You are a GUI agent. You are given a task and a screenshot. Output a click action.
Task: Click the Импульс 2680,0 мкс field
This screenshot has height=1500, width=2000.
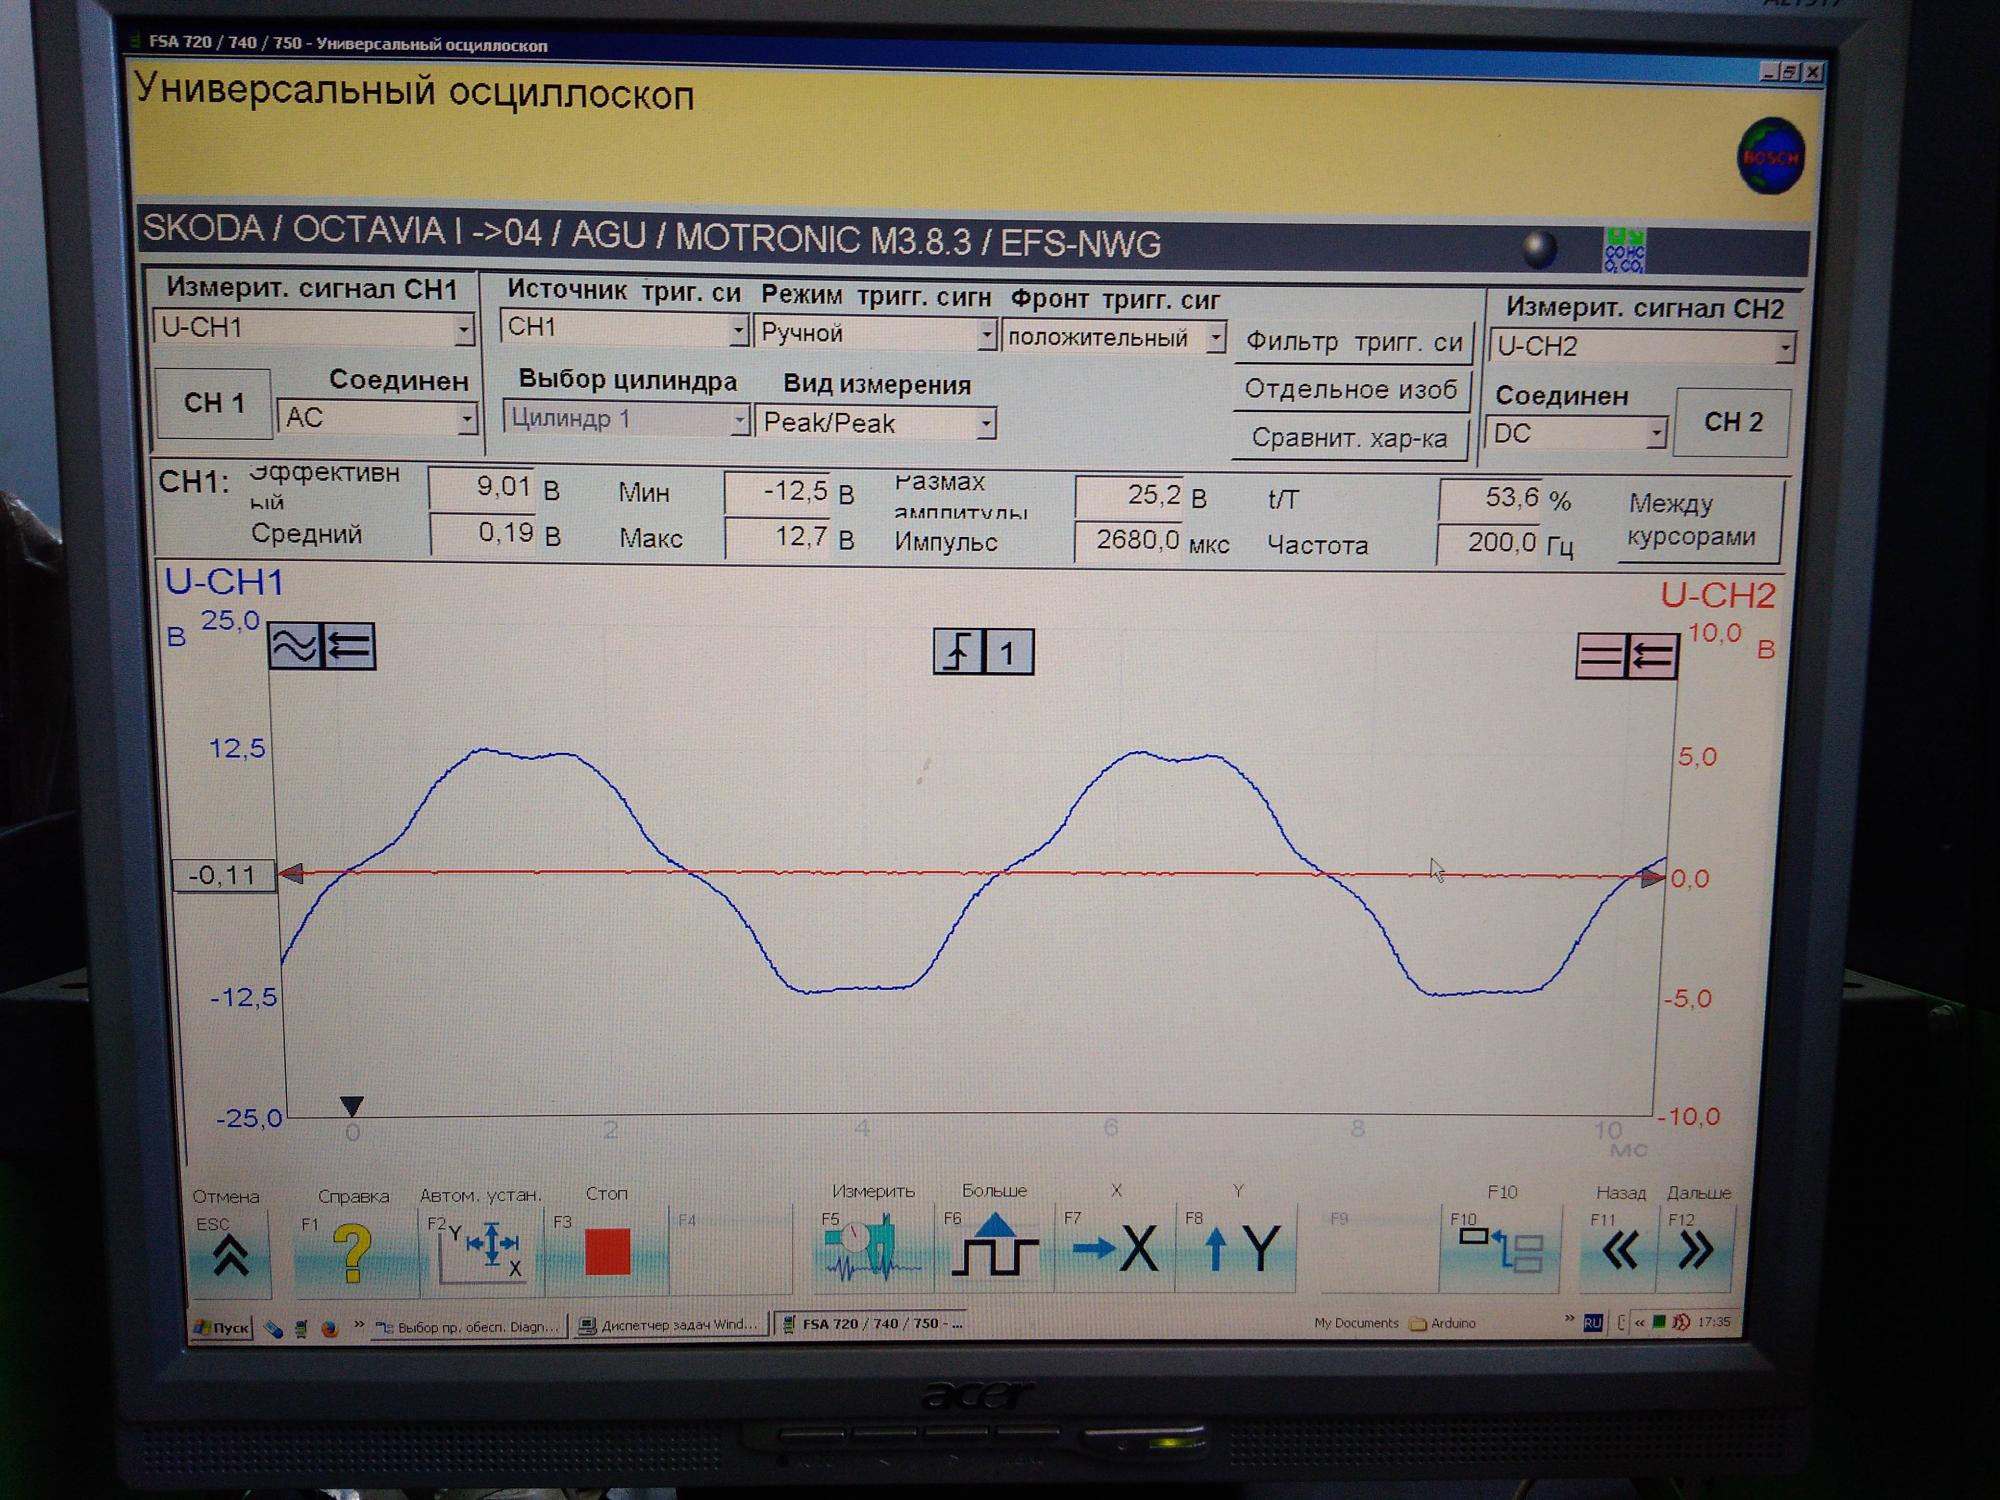pos(1129,541)
